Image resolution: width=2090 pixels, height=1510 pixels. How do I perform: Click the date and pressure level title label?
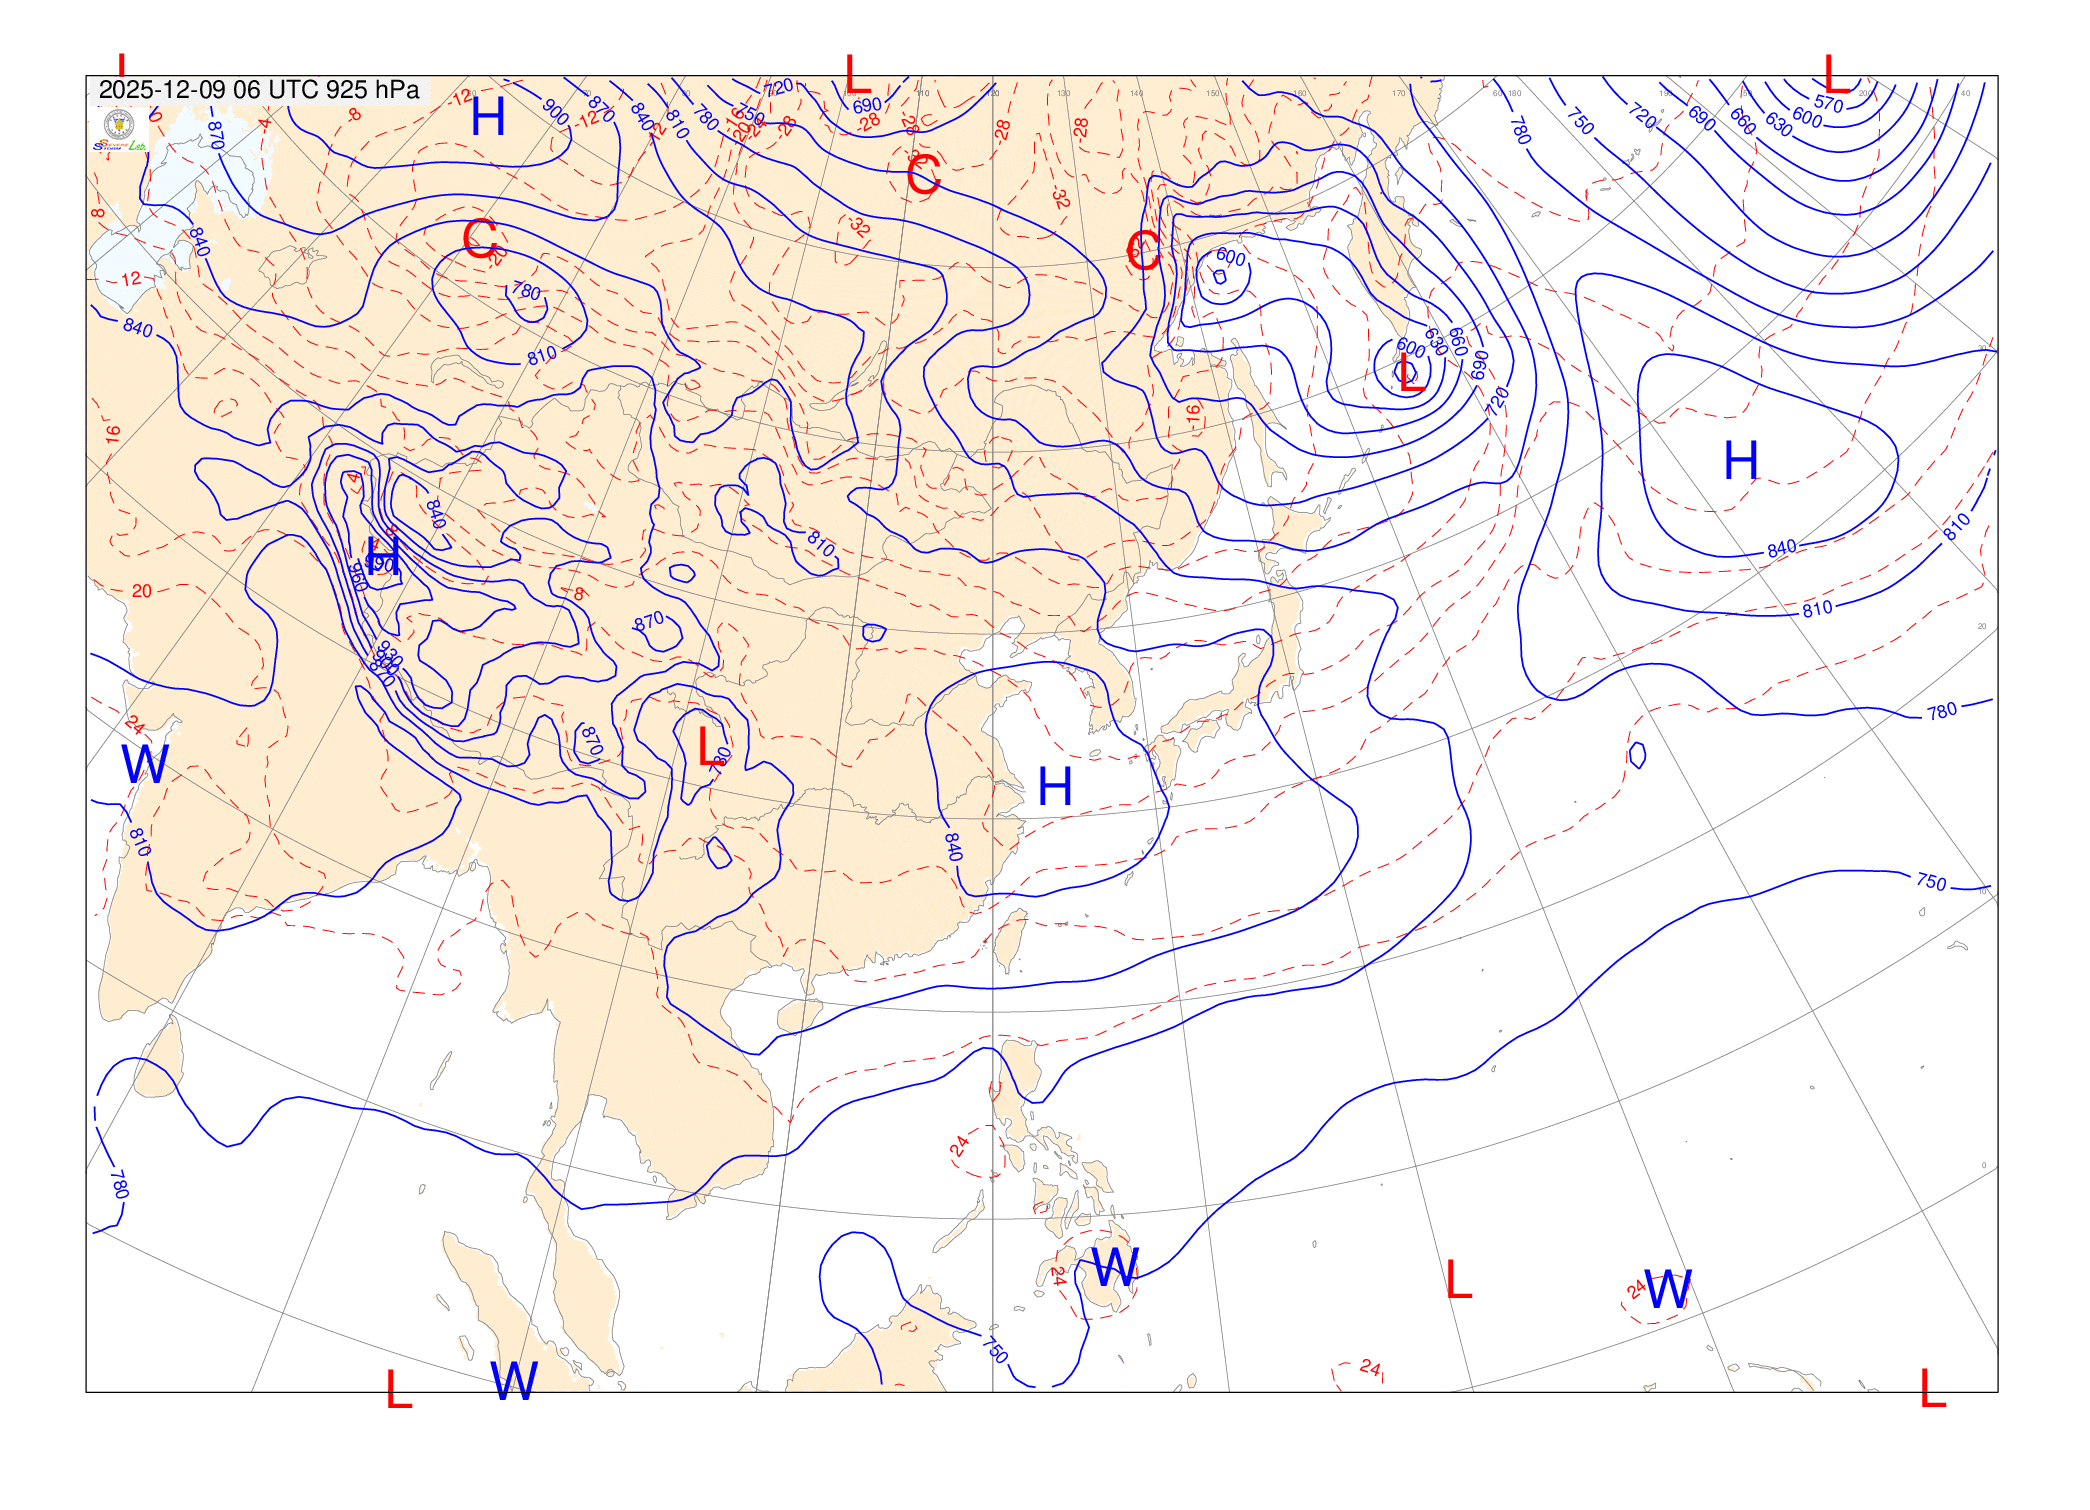[259, 90]
